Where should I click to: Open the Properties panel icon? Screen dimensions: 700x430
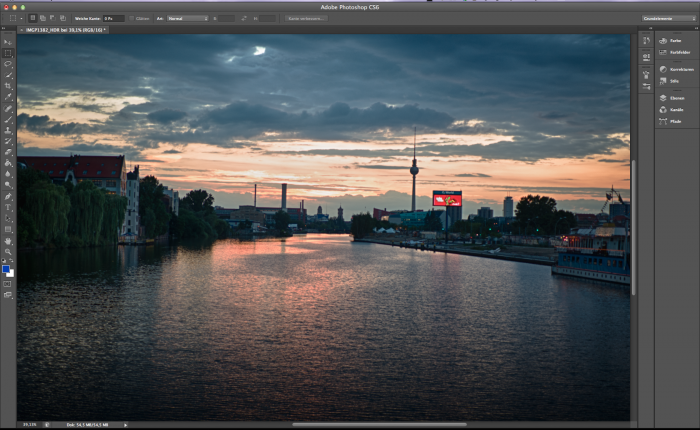coord(646,57)
